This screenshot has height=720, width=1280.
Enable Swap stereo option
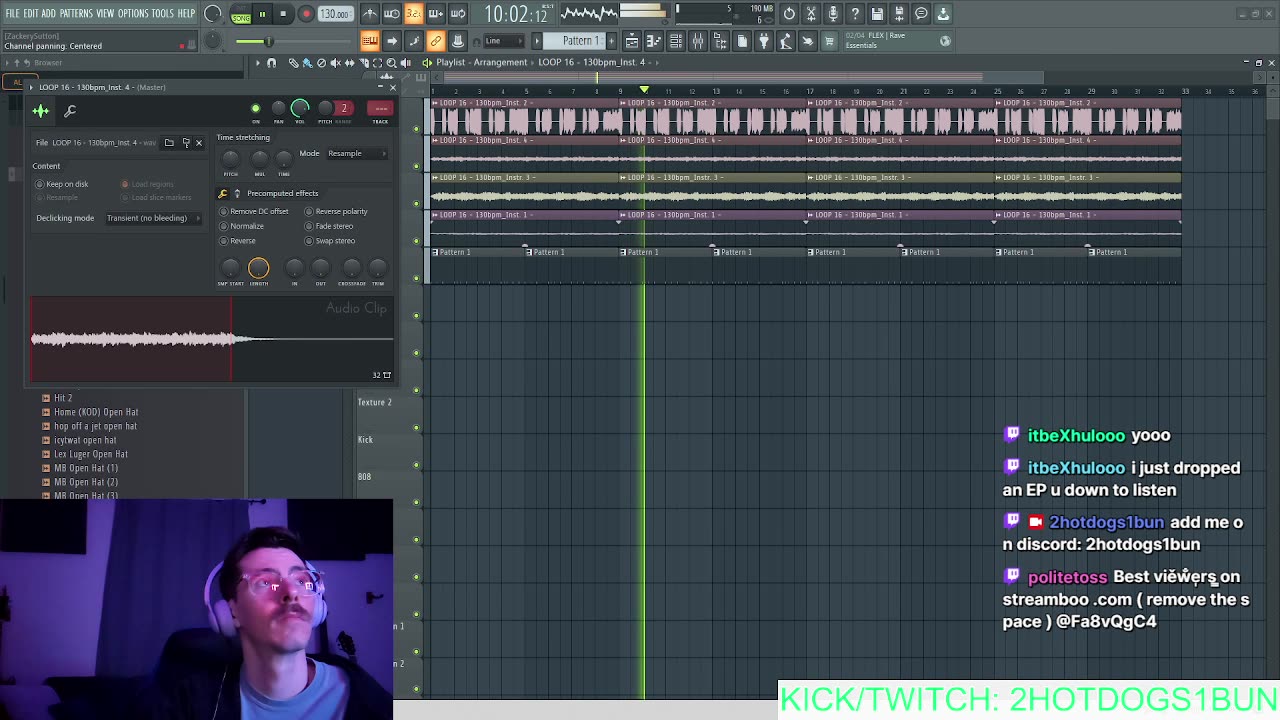(330, 241)
